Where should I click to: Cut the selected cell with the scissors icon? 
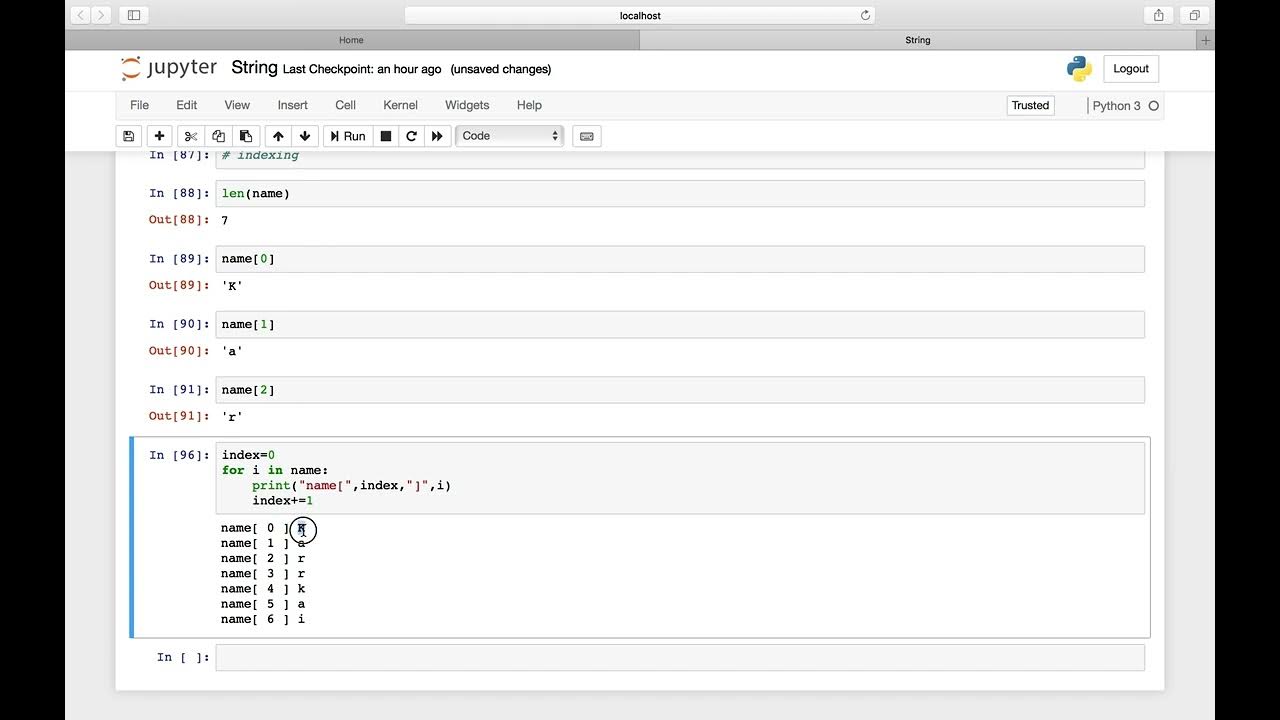(191, 136)
